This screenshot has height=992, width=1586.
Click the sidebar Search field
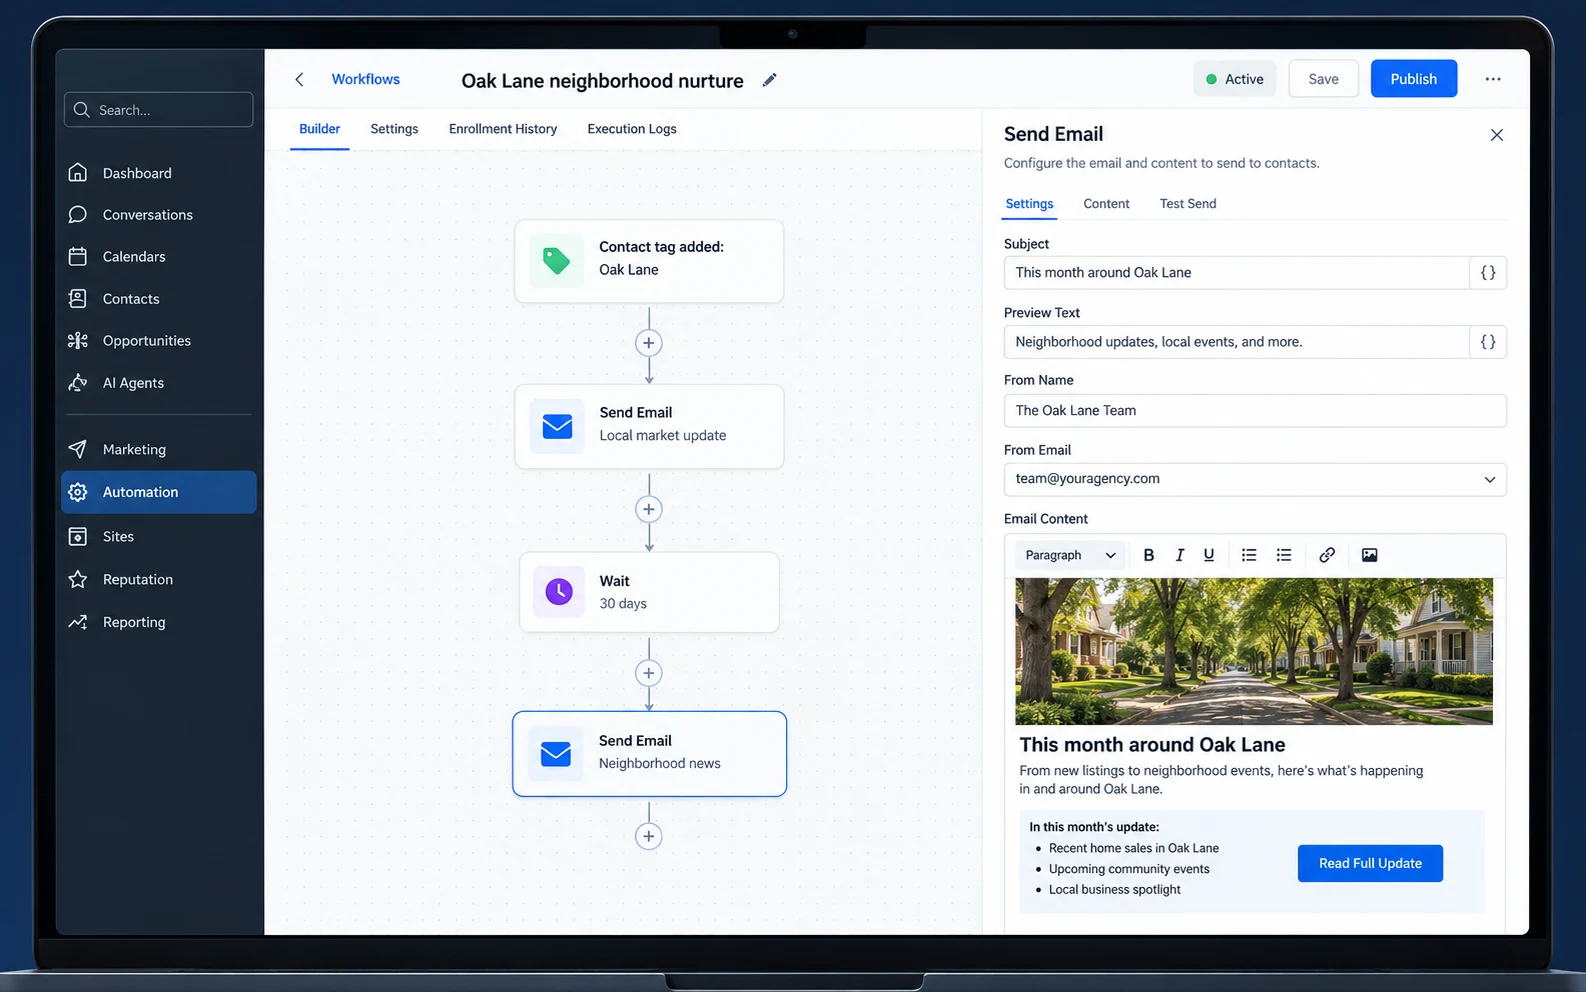158,110
